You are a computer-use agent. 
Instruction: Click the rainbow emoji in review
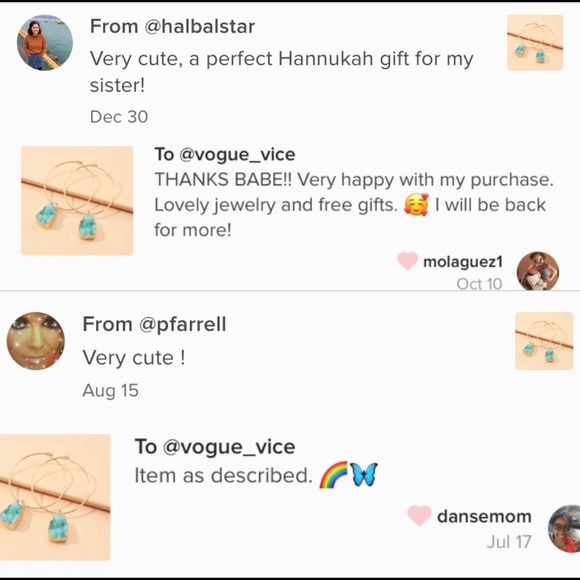pos(334,475)
